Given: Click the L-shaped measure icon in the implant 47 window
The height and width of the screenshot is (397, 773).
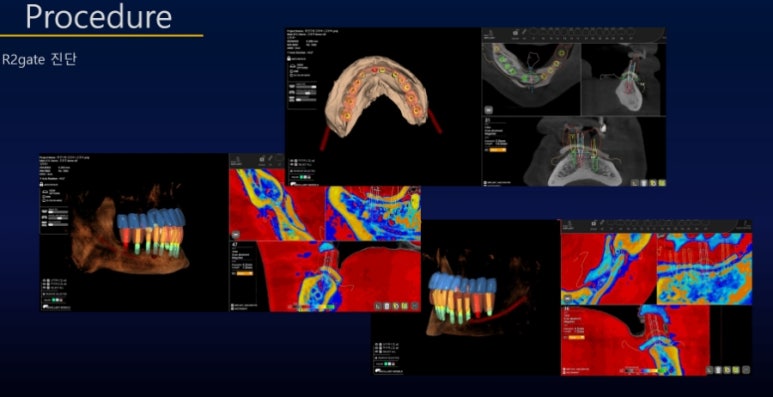Looking at the screenshot, I should pyautogui.click(x=378, y=306).
